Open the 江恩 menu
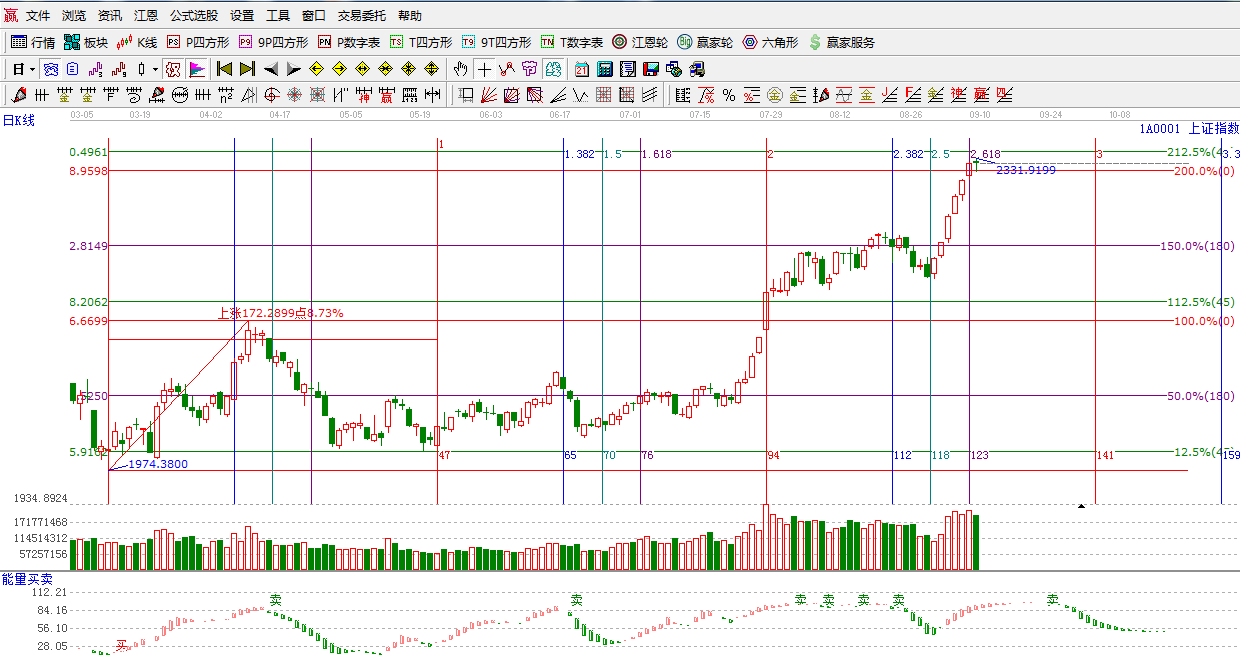Screen dimensions: 1240x656 [146, 16]
